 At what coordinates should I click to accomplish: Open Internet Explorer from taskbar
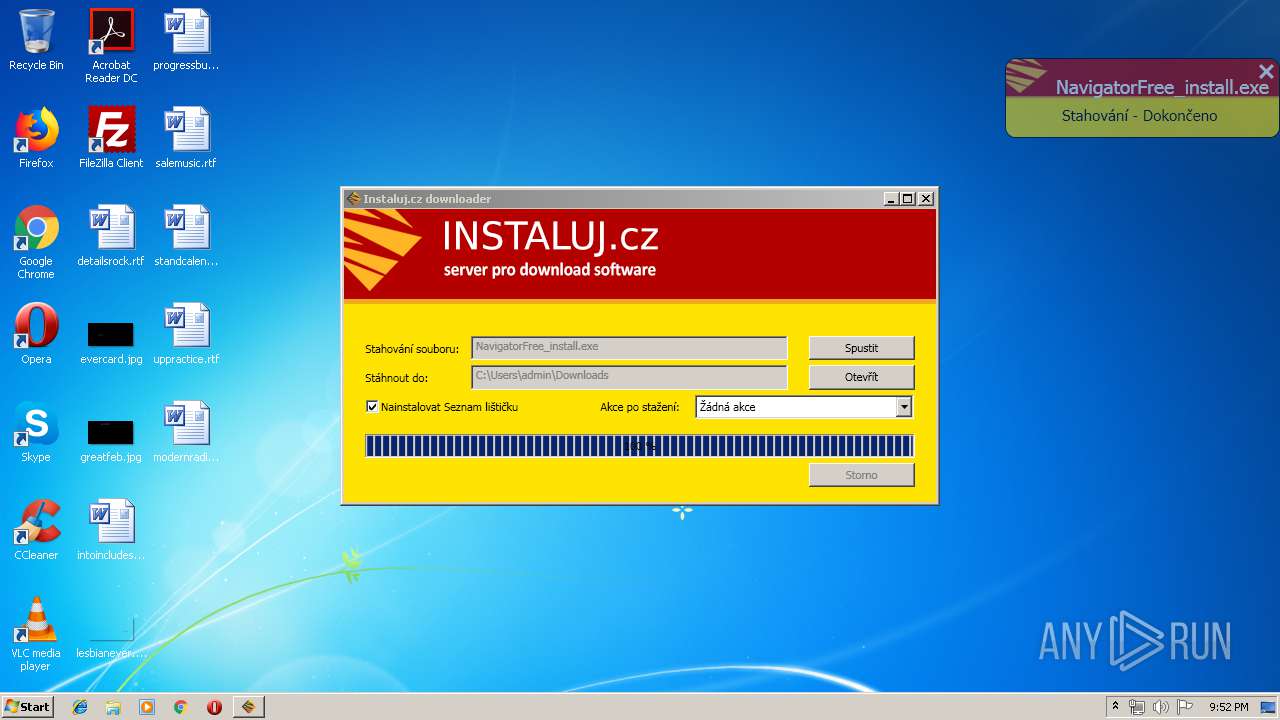(x=80, y=707)
